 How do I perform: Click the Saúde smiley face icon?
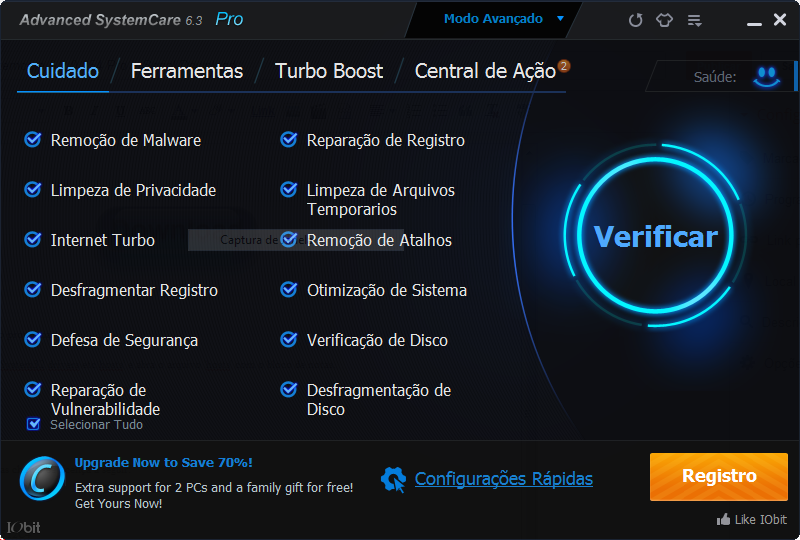[x=766, y=77]
